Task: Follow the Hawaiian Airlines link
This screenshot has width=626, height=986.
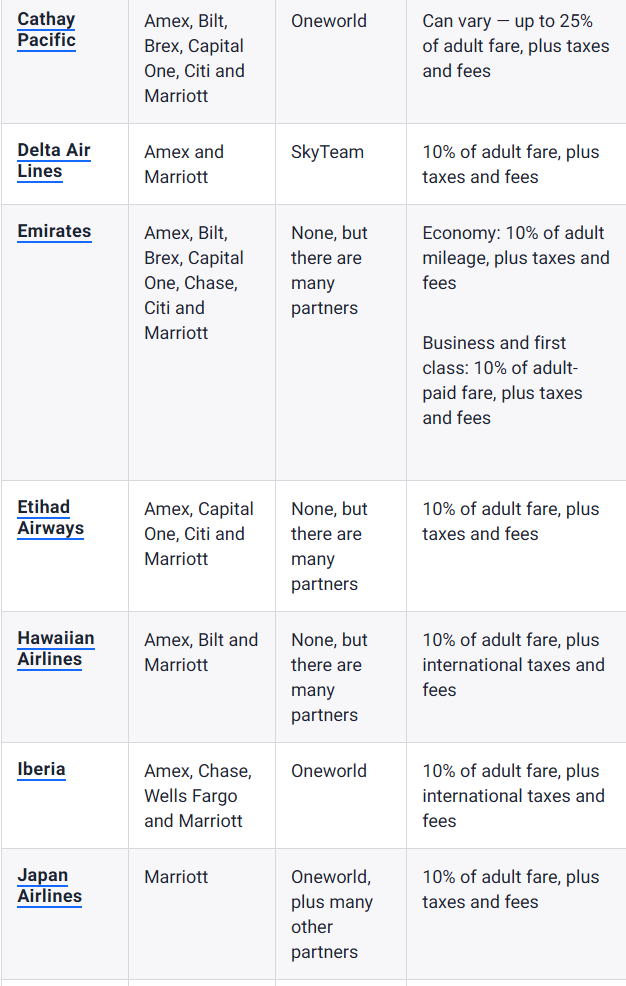Action: (x=56, y=649)
